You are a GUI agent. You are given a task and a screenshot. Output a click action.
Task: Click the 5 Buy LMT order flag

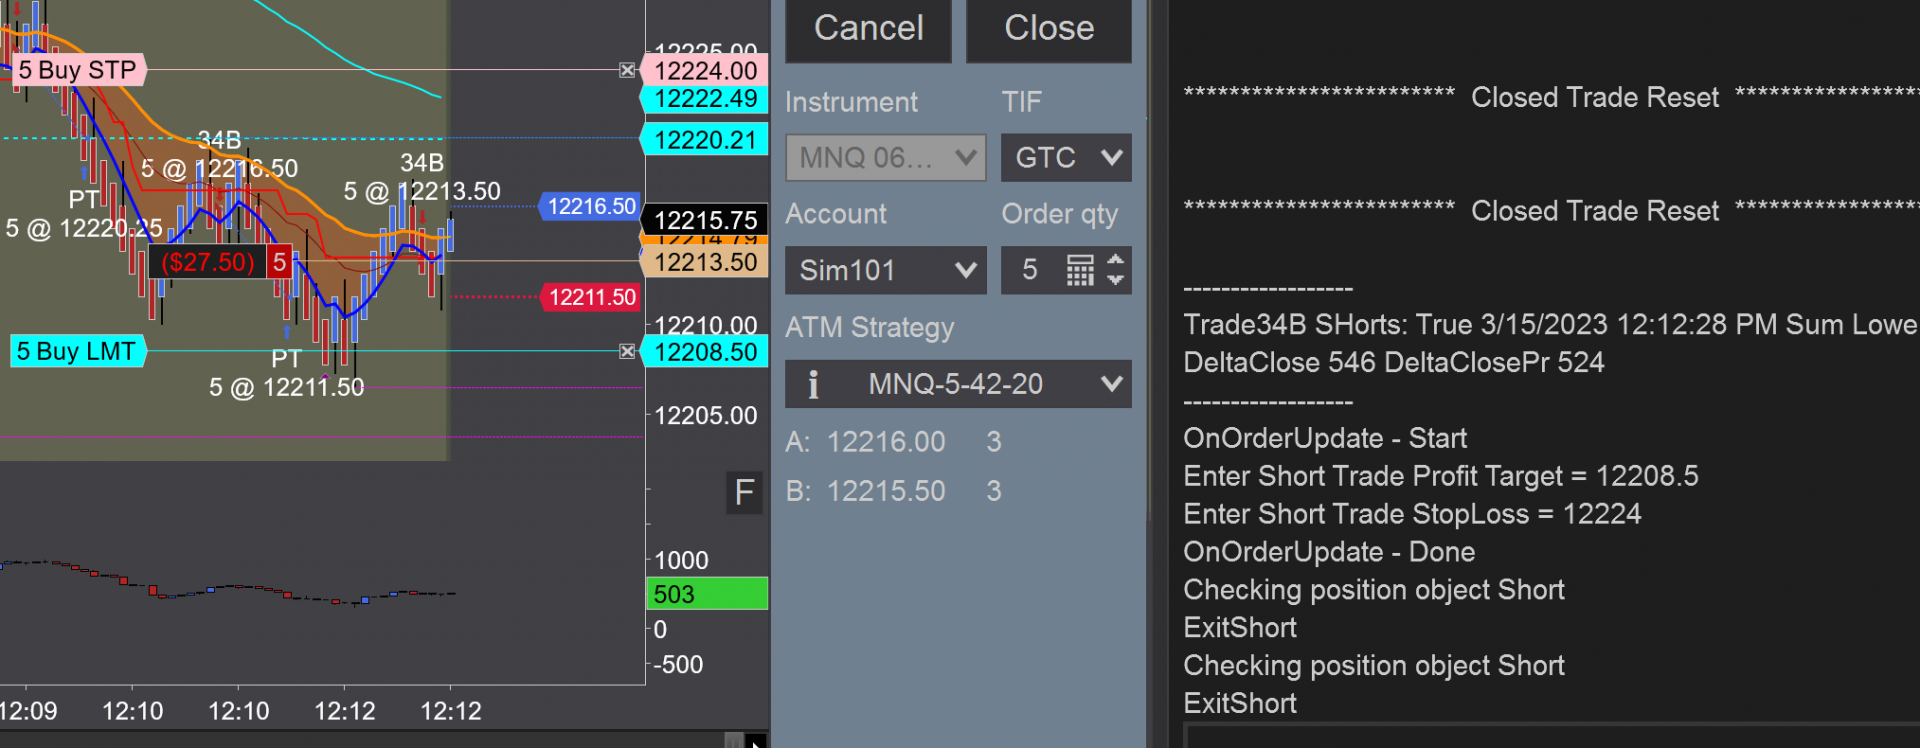coord(76,351)
